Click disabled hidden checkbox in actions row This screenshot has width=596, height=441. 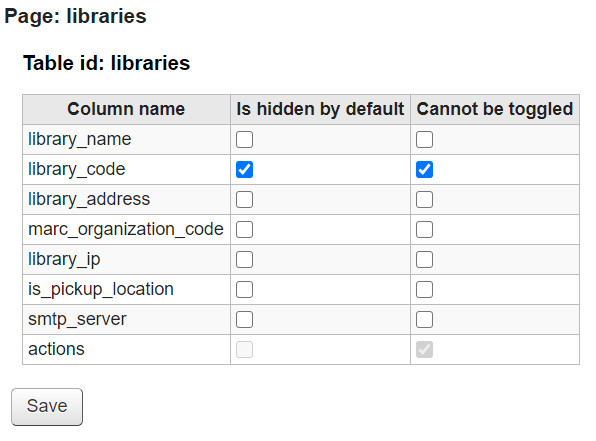244,350
